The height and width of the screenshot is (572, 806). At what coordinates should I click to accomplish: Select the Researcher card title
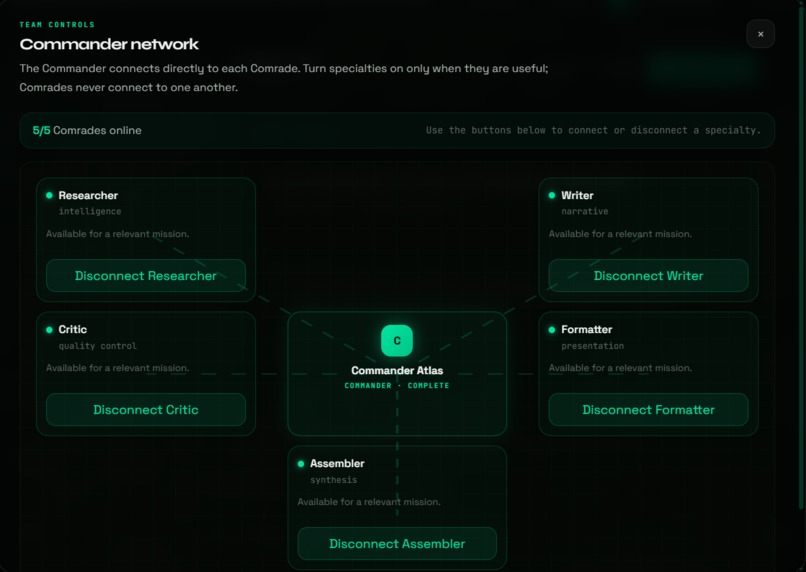[x=88, y=195]
